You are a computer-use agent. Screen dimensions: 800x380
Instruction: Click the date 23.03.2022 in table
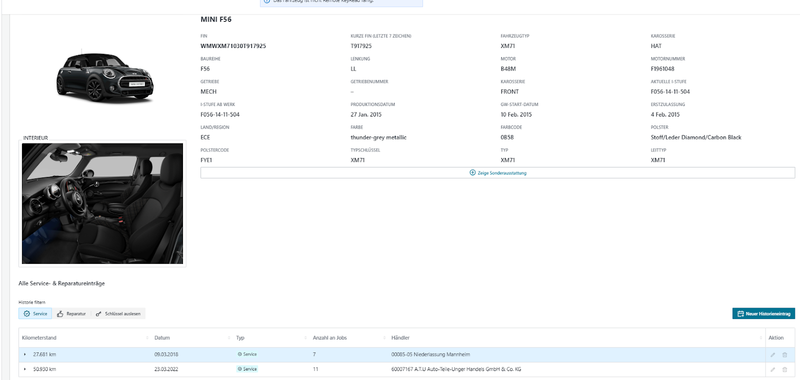click(x=166, y=369)
